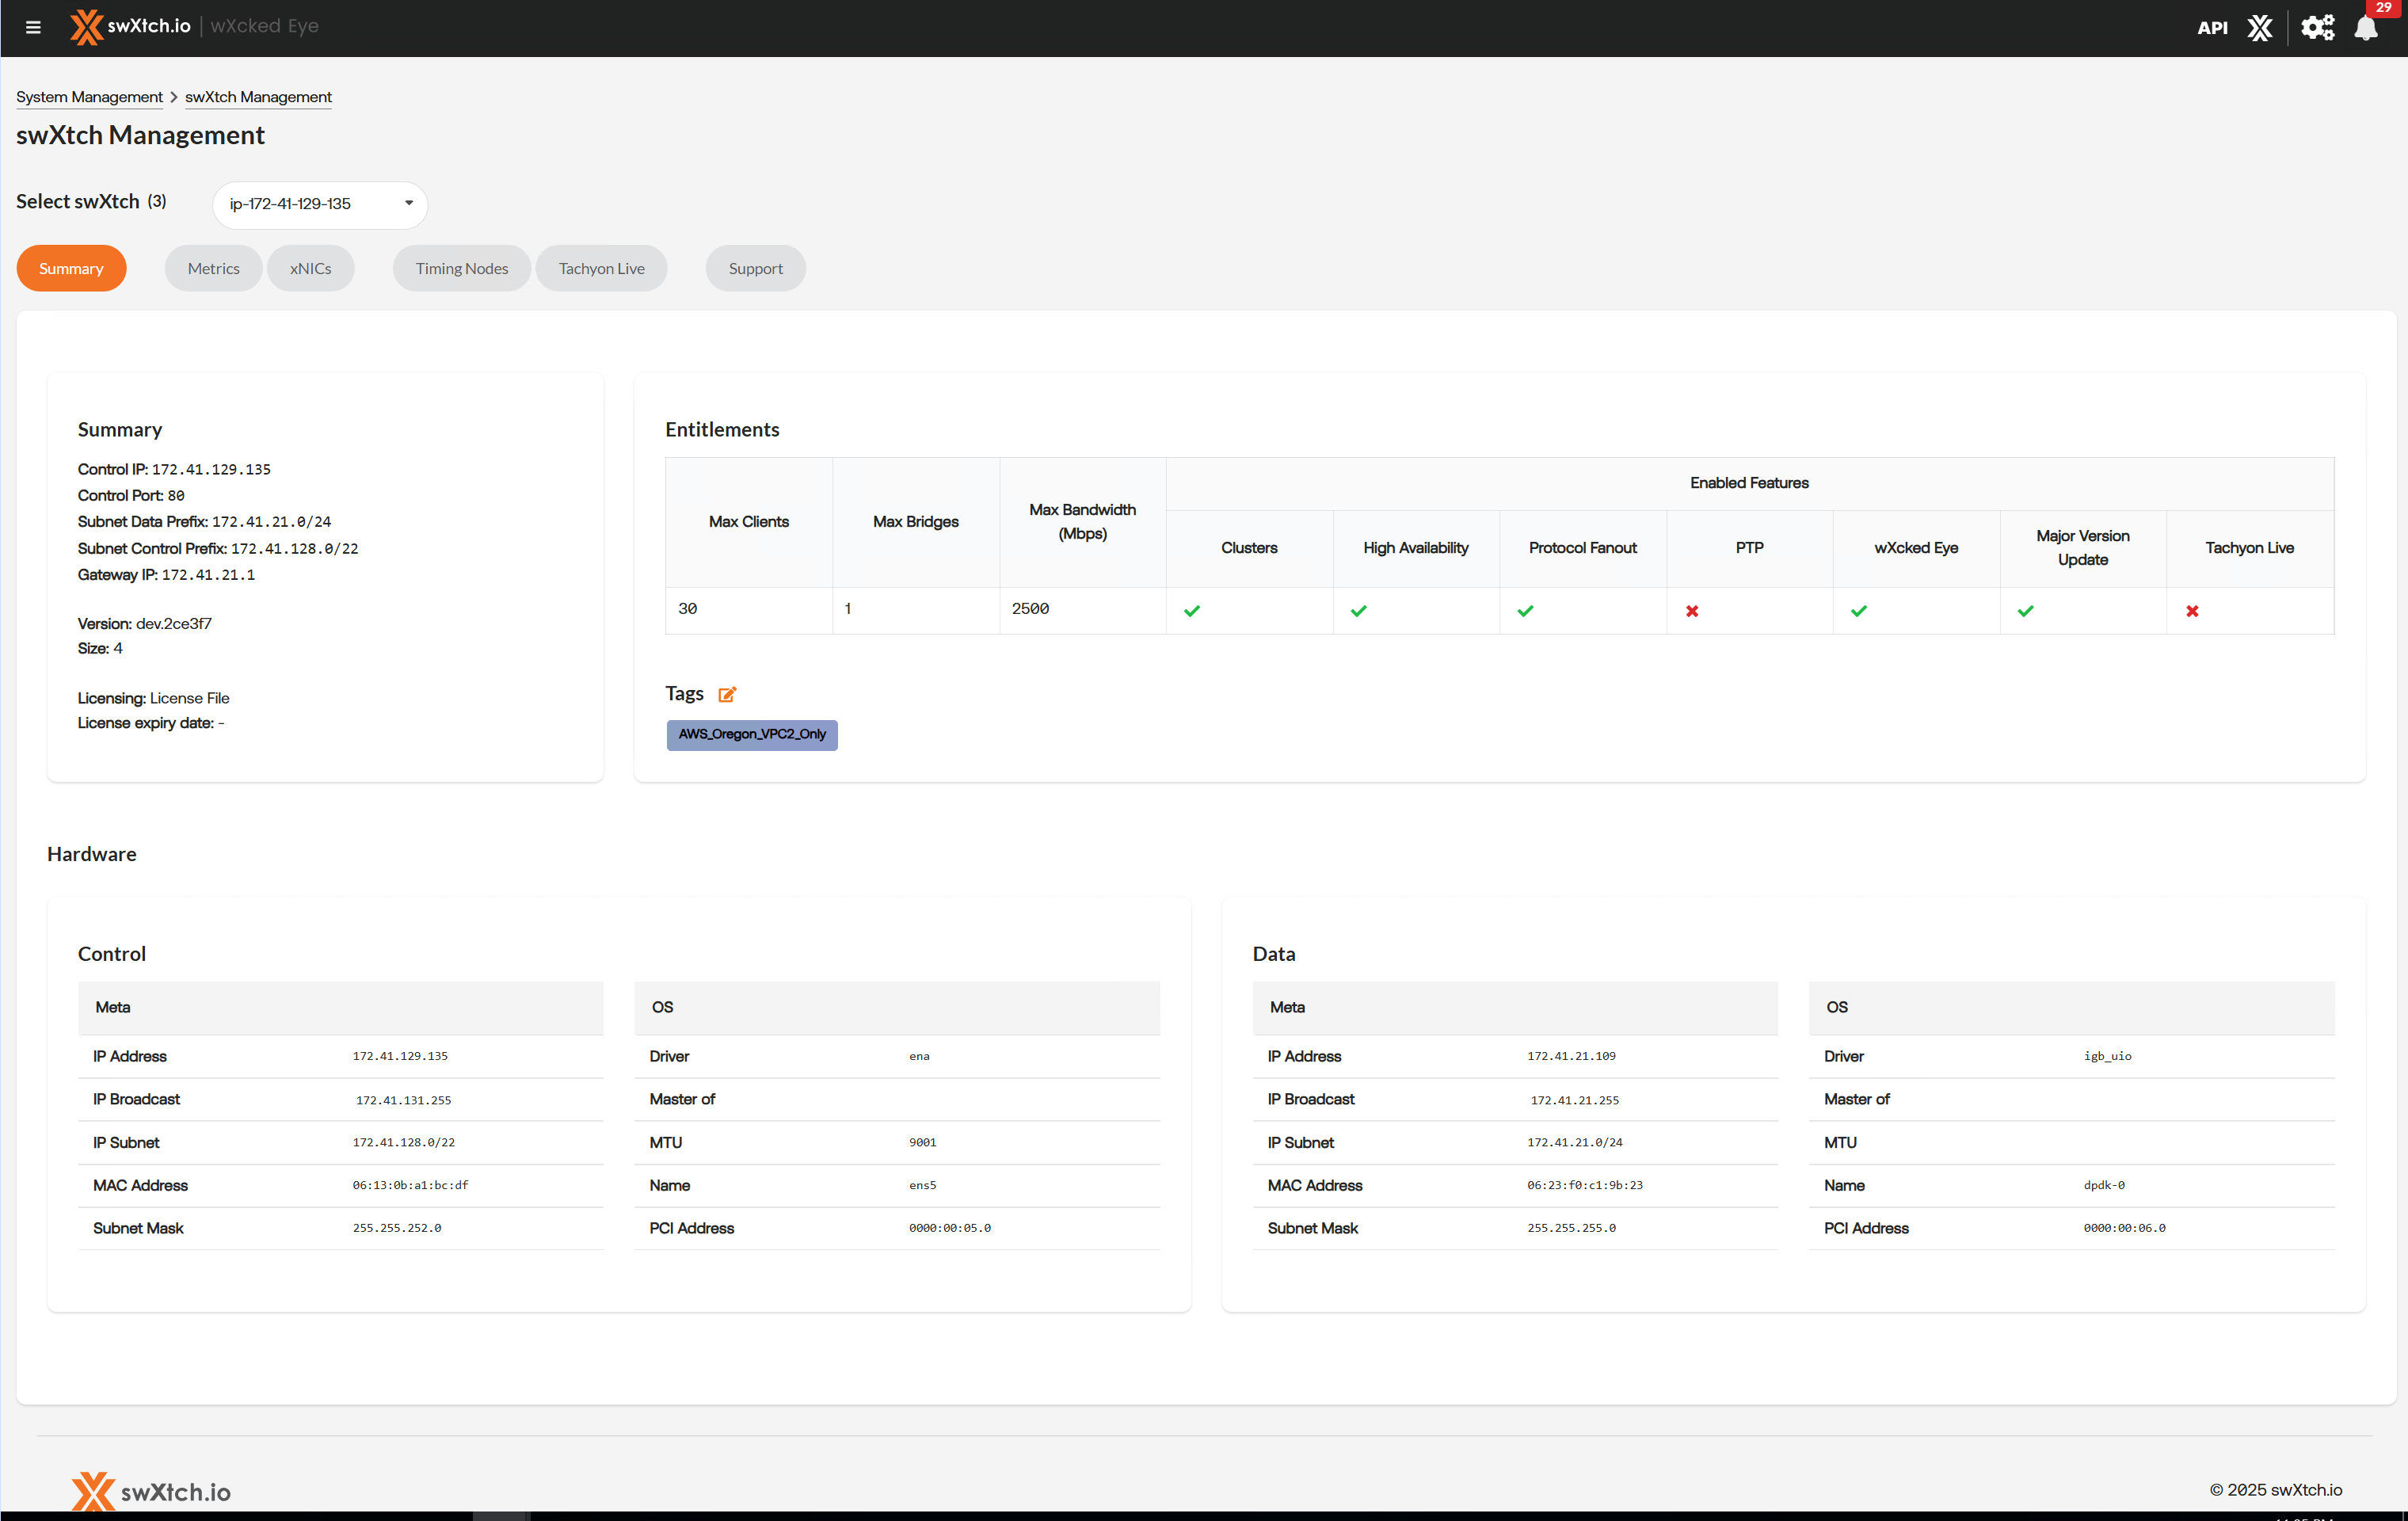2408x1521 pixels.
Task: Switch to the Metrics tab
Action: 213,268
